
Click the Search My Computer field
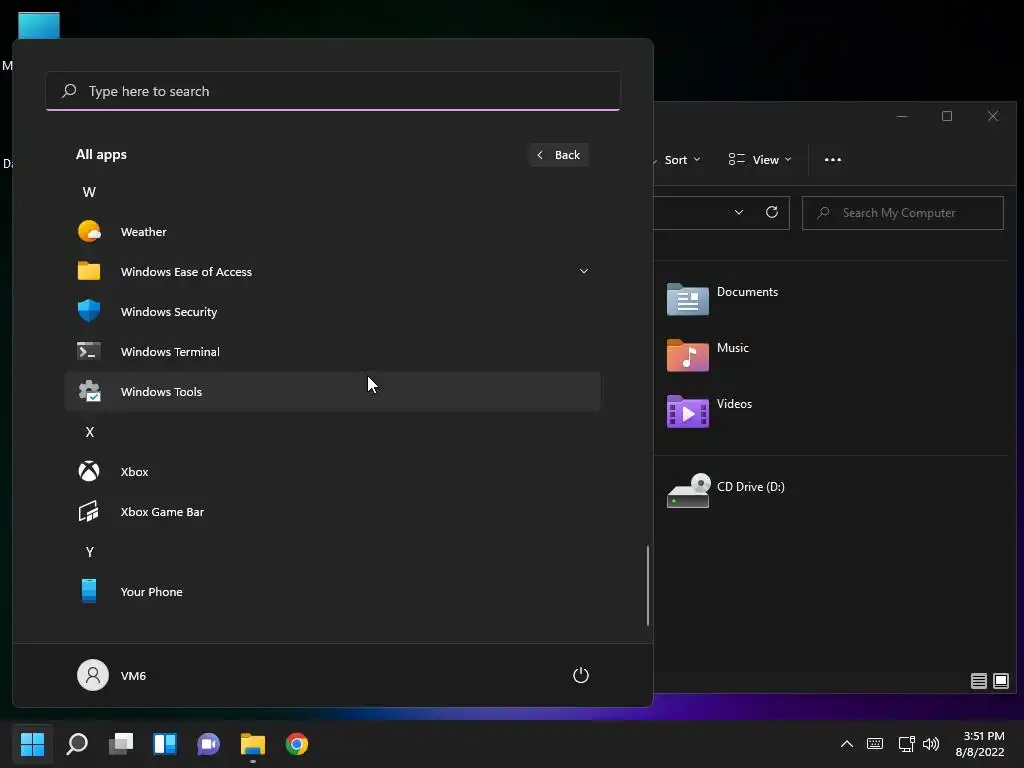[903, 213]
